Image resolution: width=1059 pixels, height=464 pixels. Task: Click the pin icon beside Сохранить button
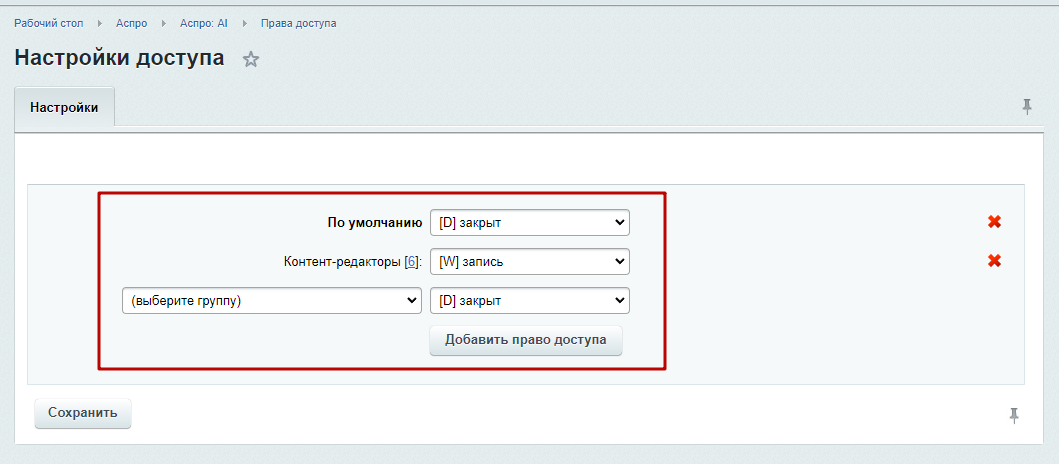1014,415
